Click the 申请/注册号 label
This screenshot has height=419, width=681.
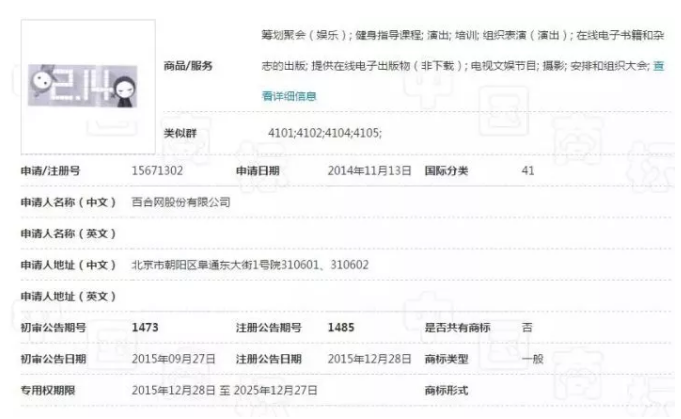click(50, 171)
